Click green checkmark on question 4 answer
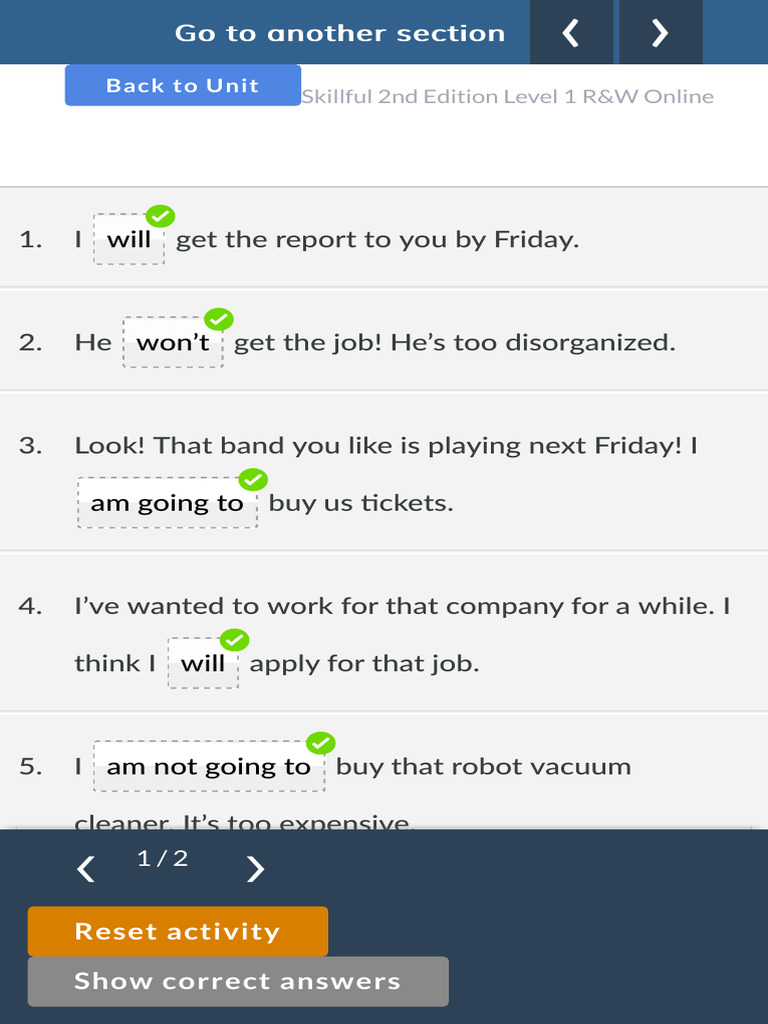Screen dimensions: 768x1024 (234, 640)
